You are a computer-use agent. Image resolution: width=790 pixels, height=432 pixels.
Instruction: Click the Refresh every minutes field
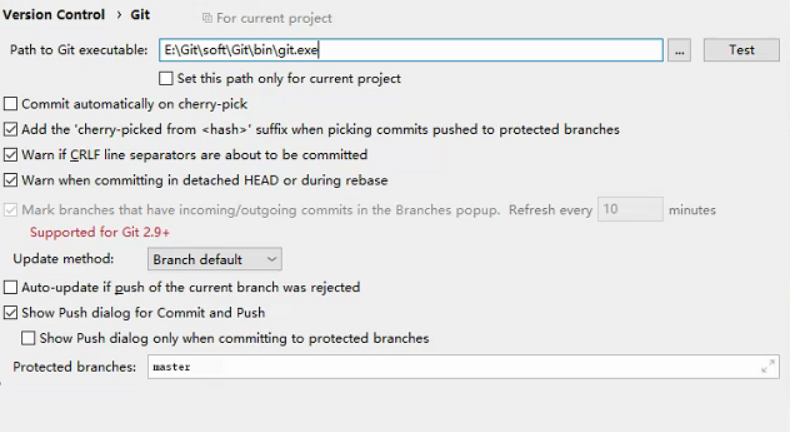pyautogui.click(x=630, y=209)
